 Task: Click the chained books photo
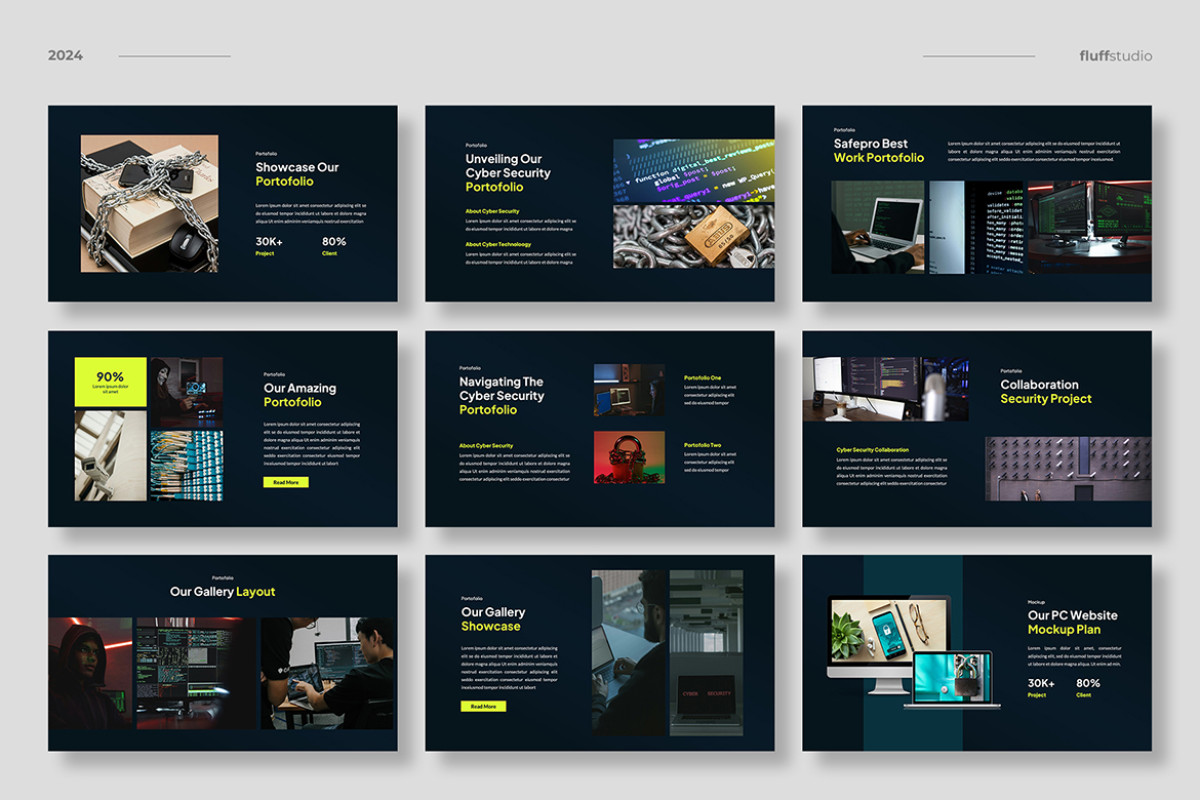click(149, 203)
